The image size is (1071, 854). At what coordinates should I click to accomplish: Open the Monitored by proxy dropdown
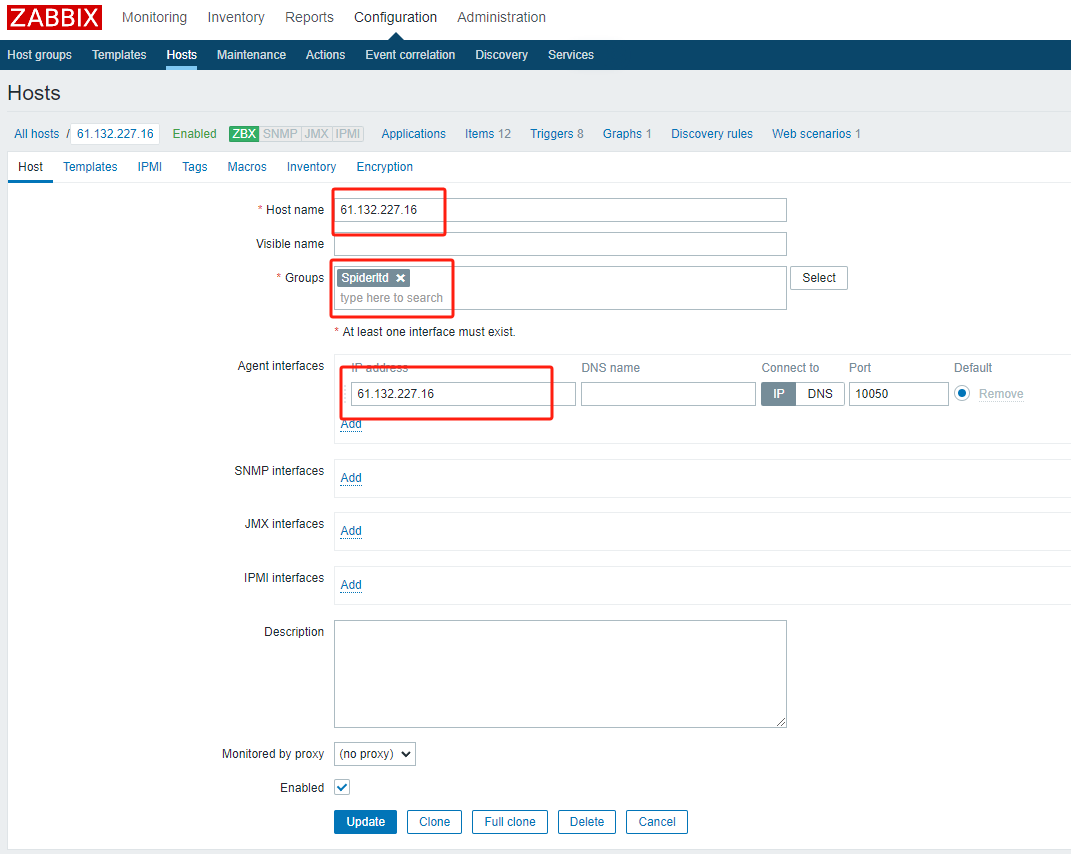tap(374, 754)
